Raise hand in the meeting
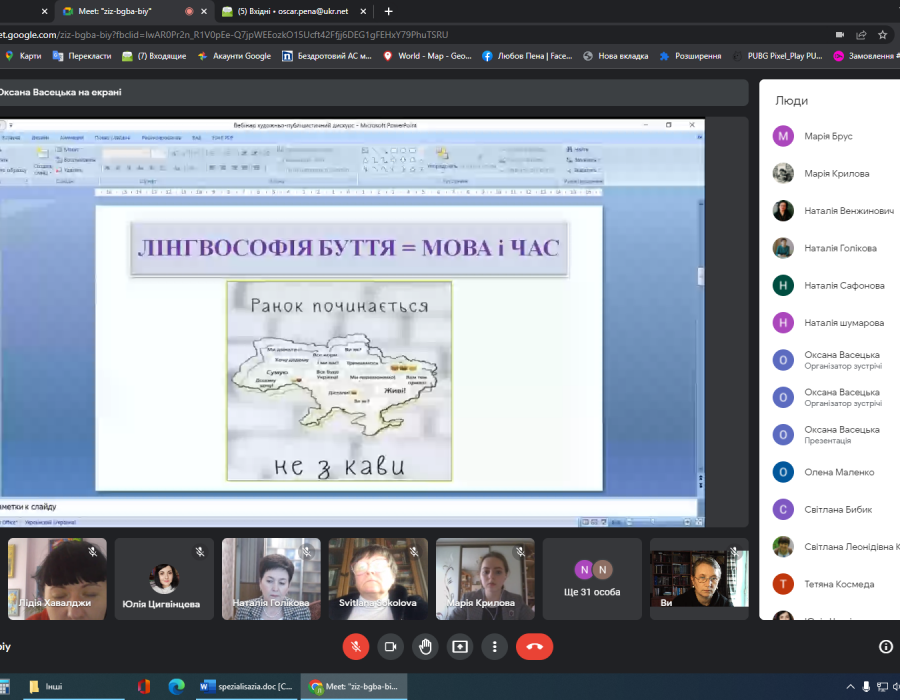 click(425, 646)
